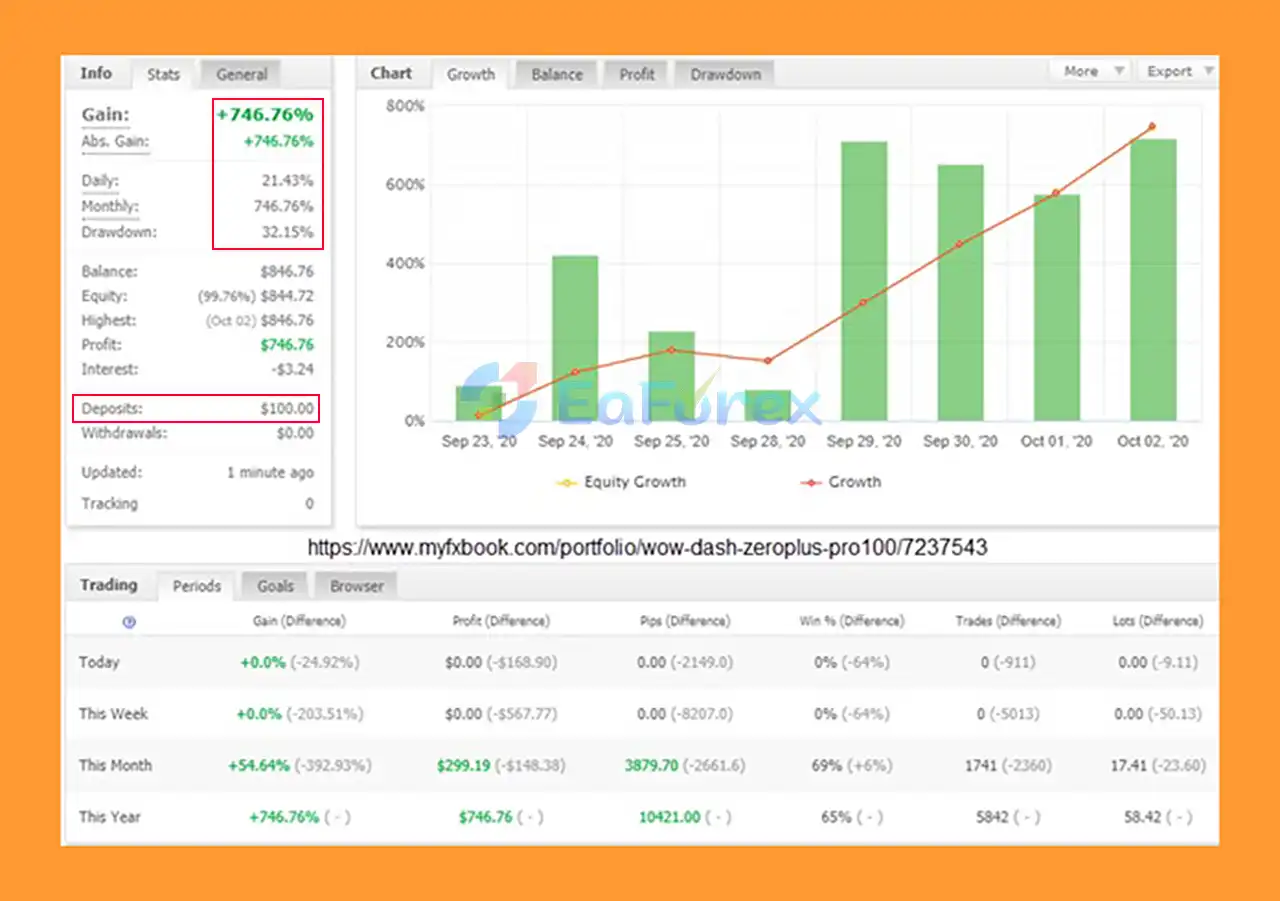The image size is (1280, 901).
Task: Switch to the Browser tab
Action: pos(357,586)
